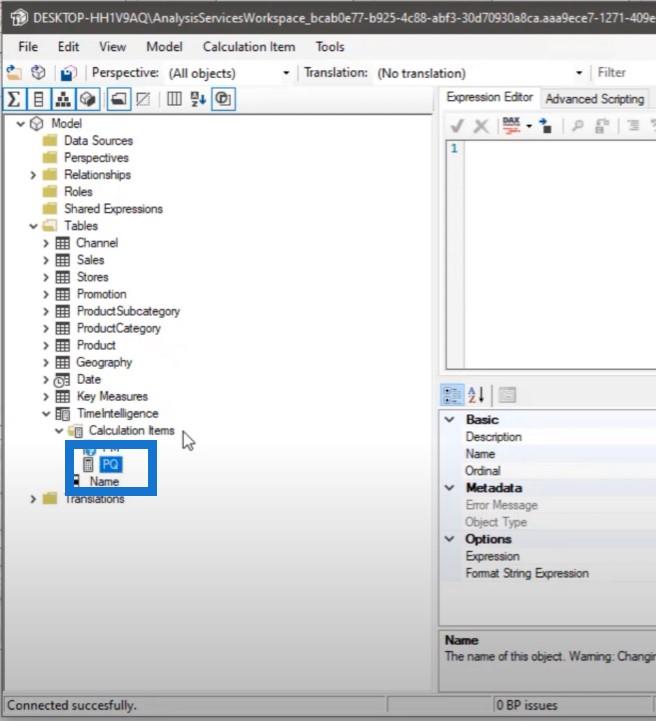Viewport: 656px width, 721px height.
Task: Toggle metadata info columns button
Action: 174,99
